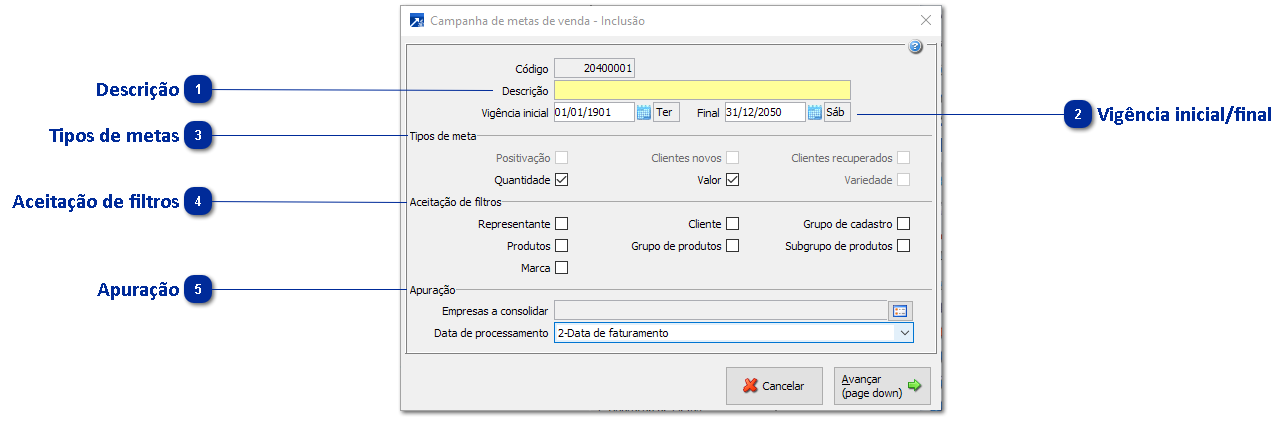Screen dimensions: 1288x427
Task: Click numbered callout 2 for Vigência
Action: pos(1078,114)
